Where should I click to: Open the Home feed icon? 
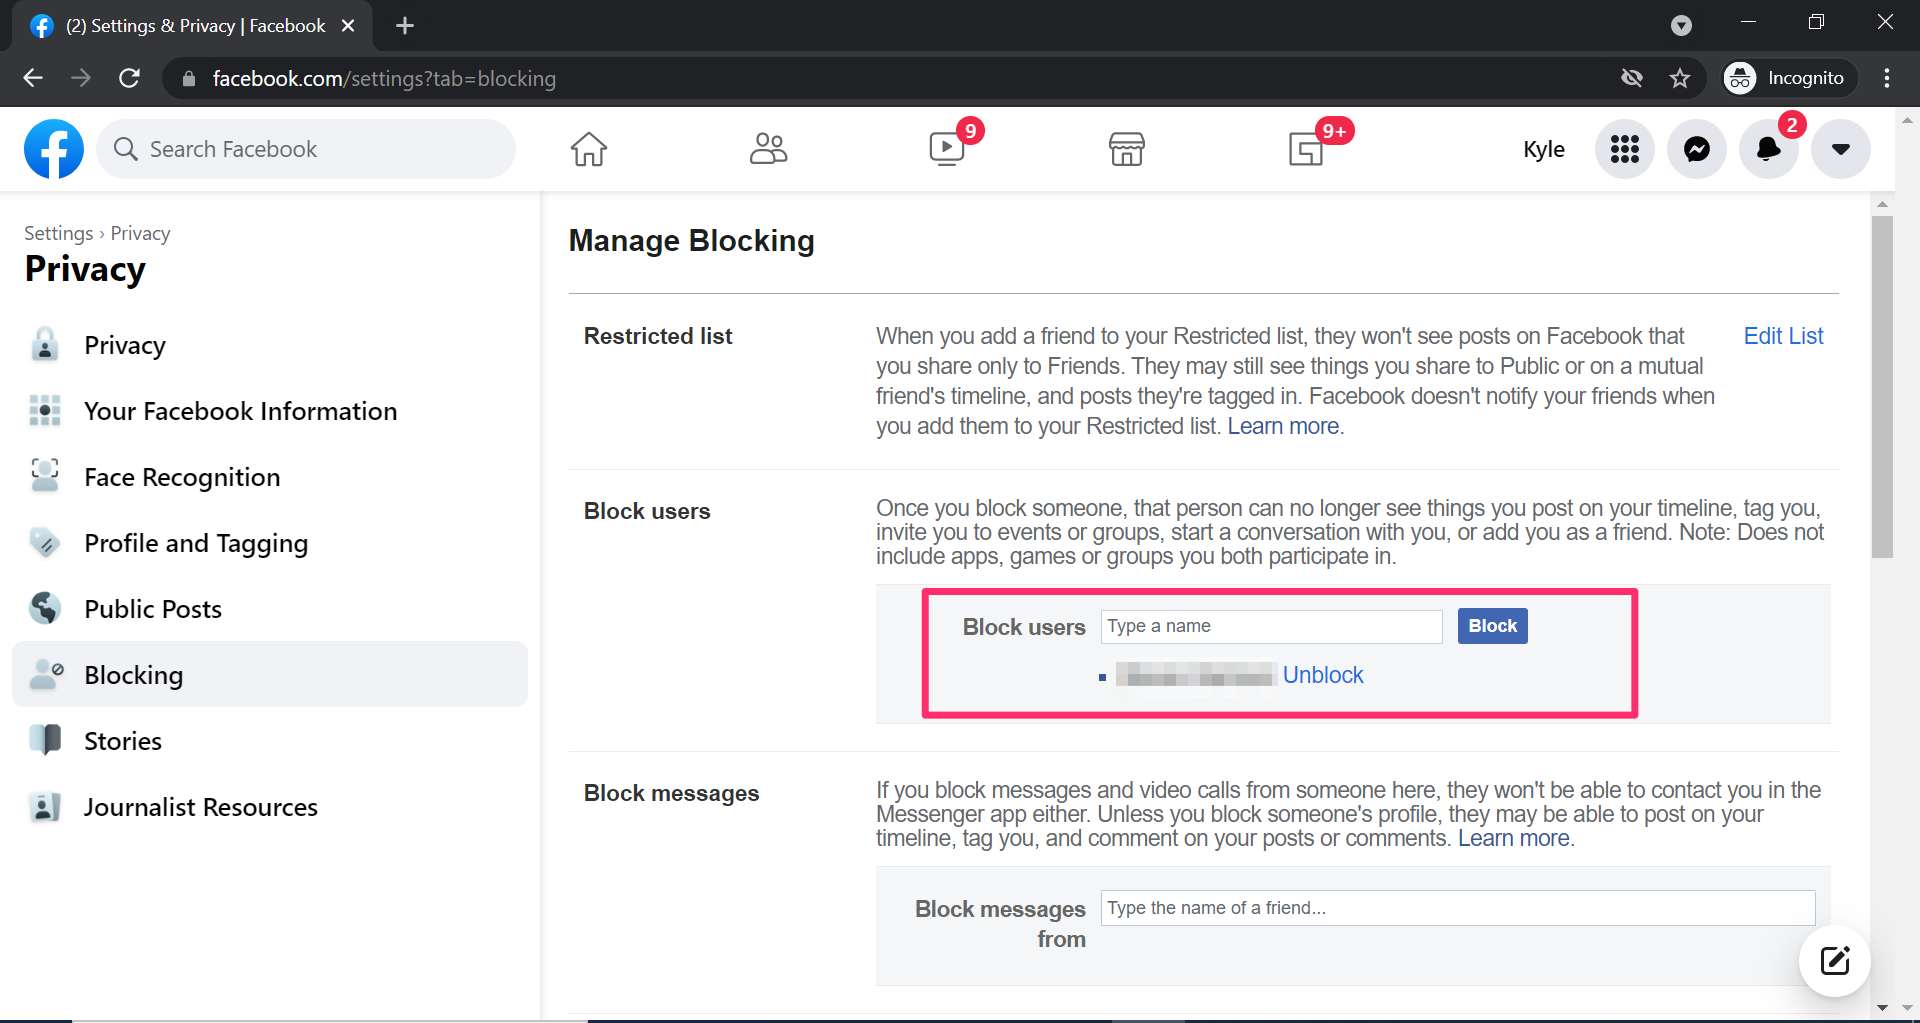[x=589, y=149]
